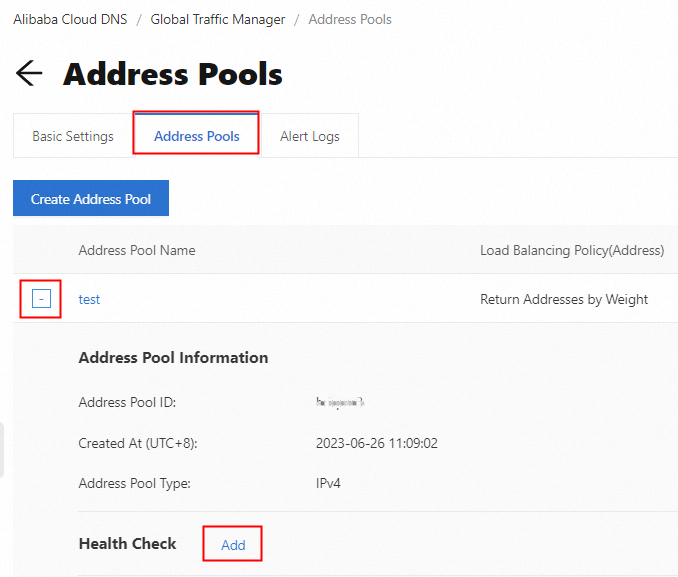Switch to the Basic Settings tab
Viewport: 678px width, 577px height.
(73, 136)
